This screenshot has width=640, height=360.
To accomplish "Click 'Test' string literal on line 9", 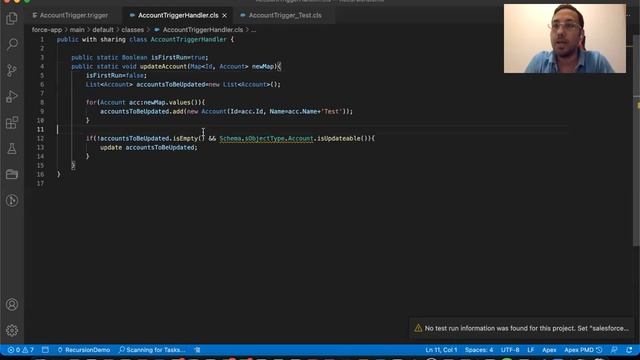I will point(331,111).
